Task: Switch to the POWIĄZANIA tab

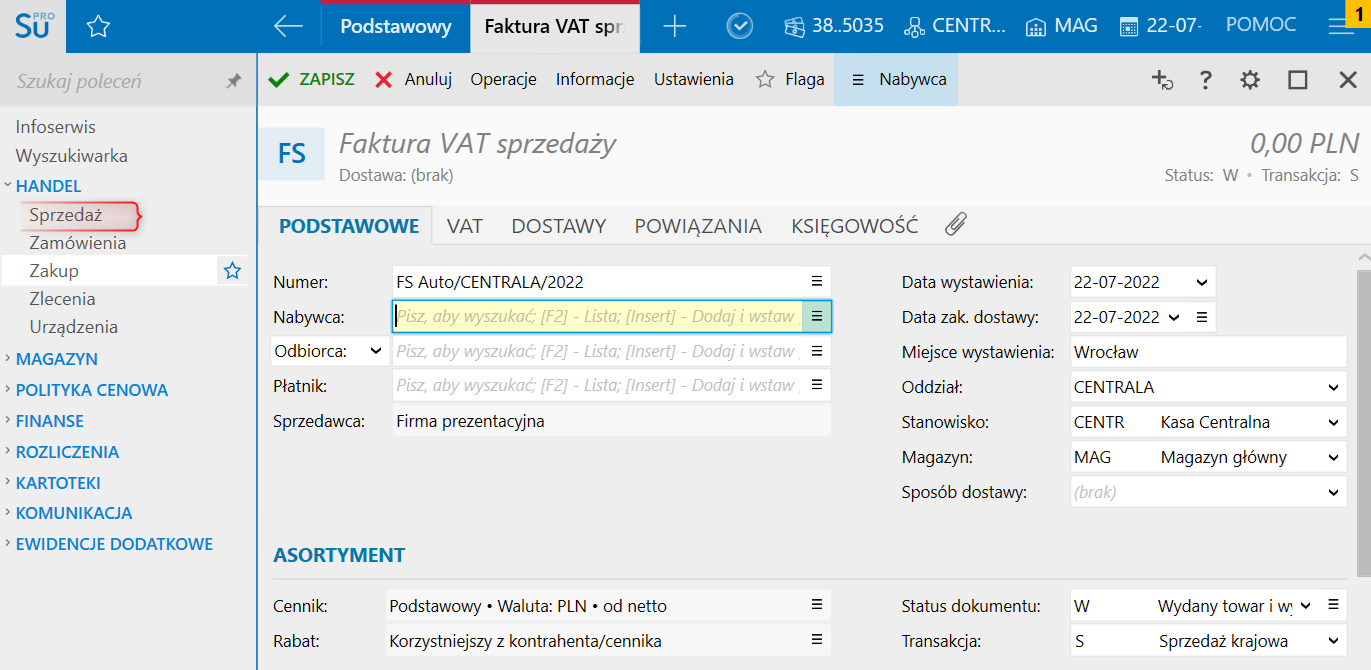Action: point(698,226)
